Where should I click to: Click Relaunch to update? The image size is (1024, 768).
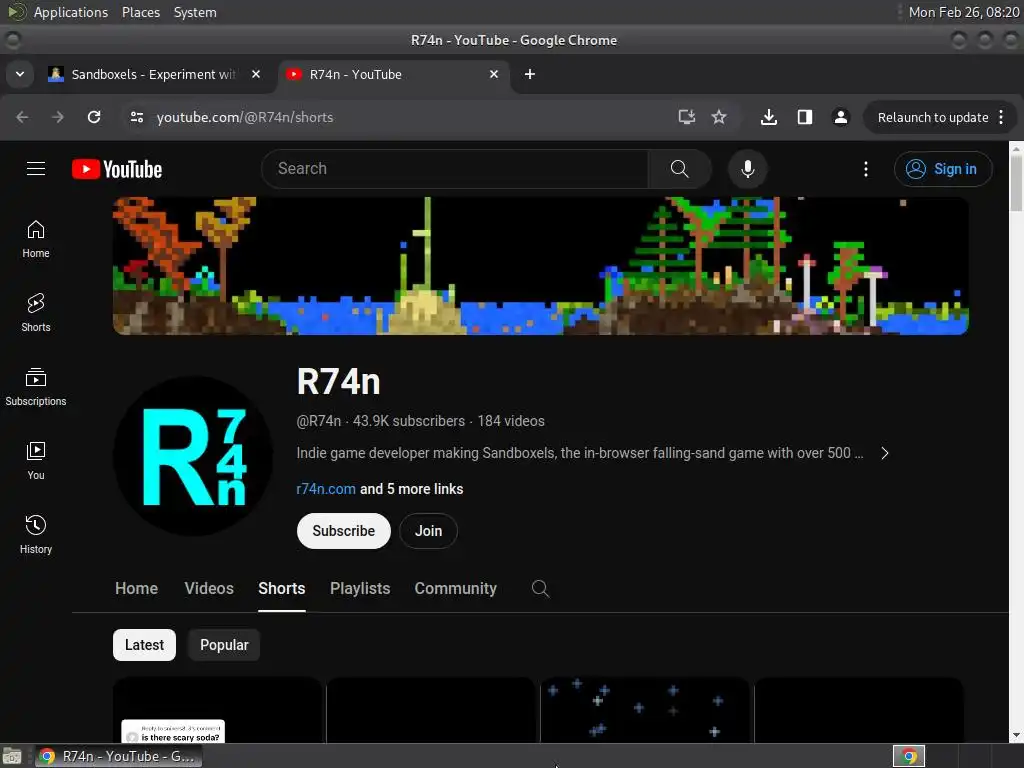[933, 118]
